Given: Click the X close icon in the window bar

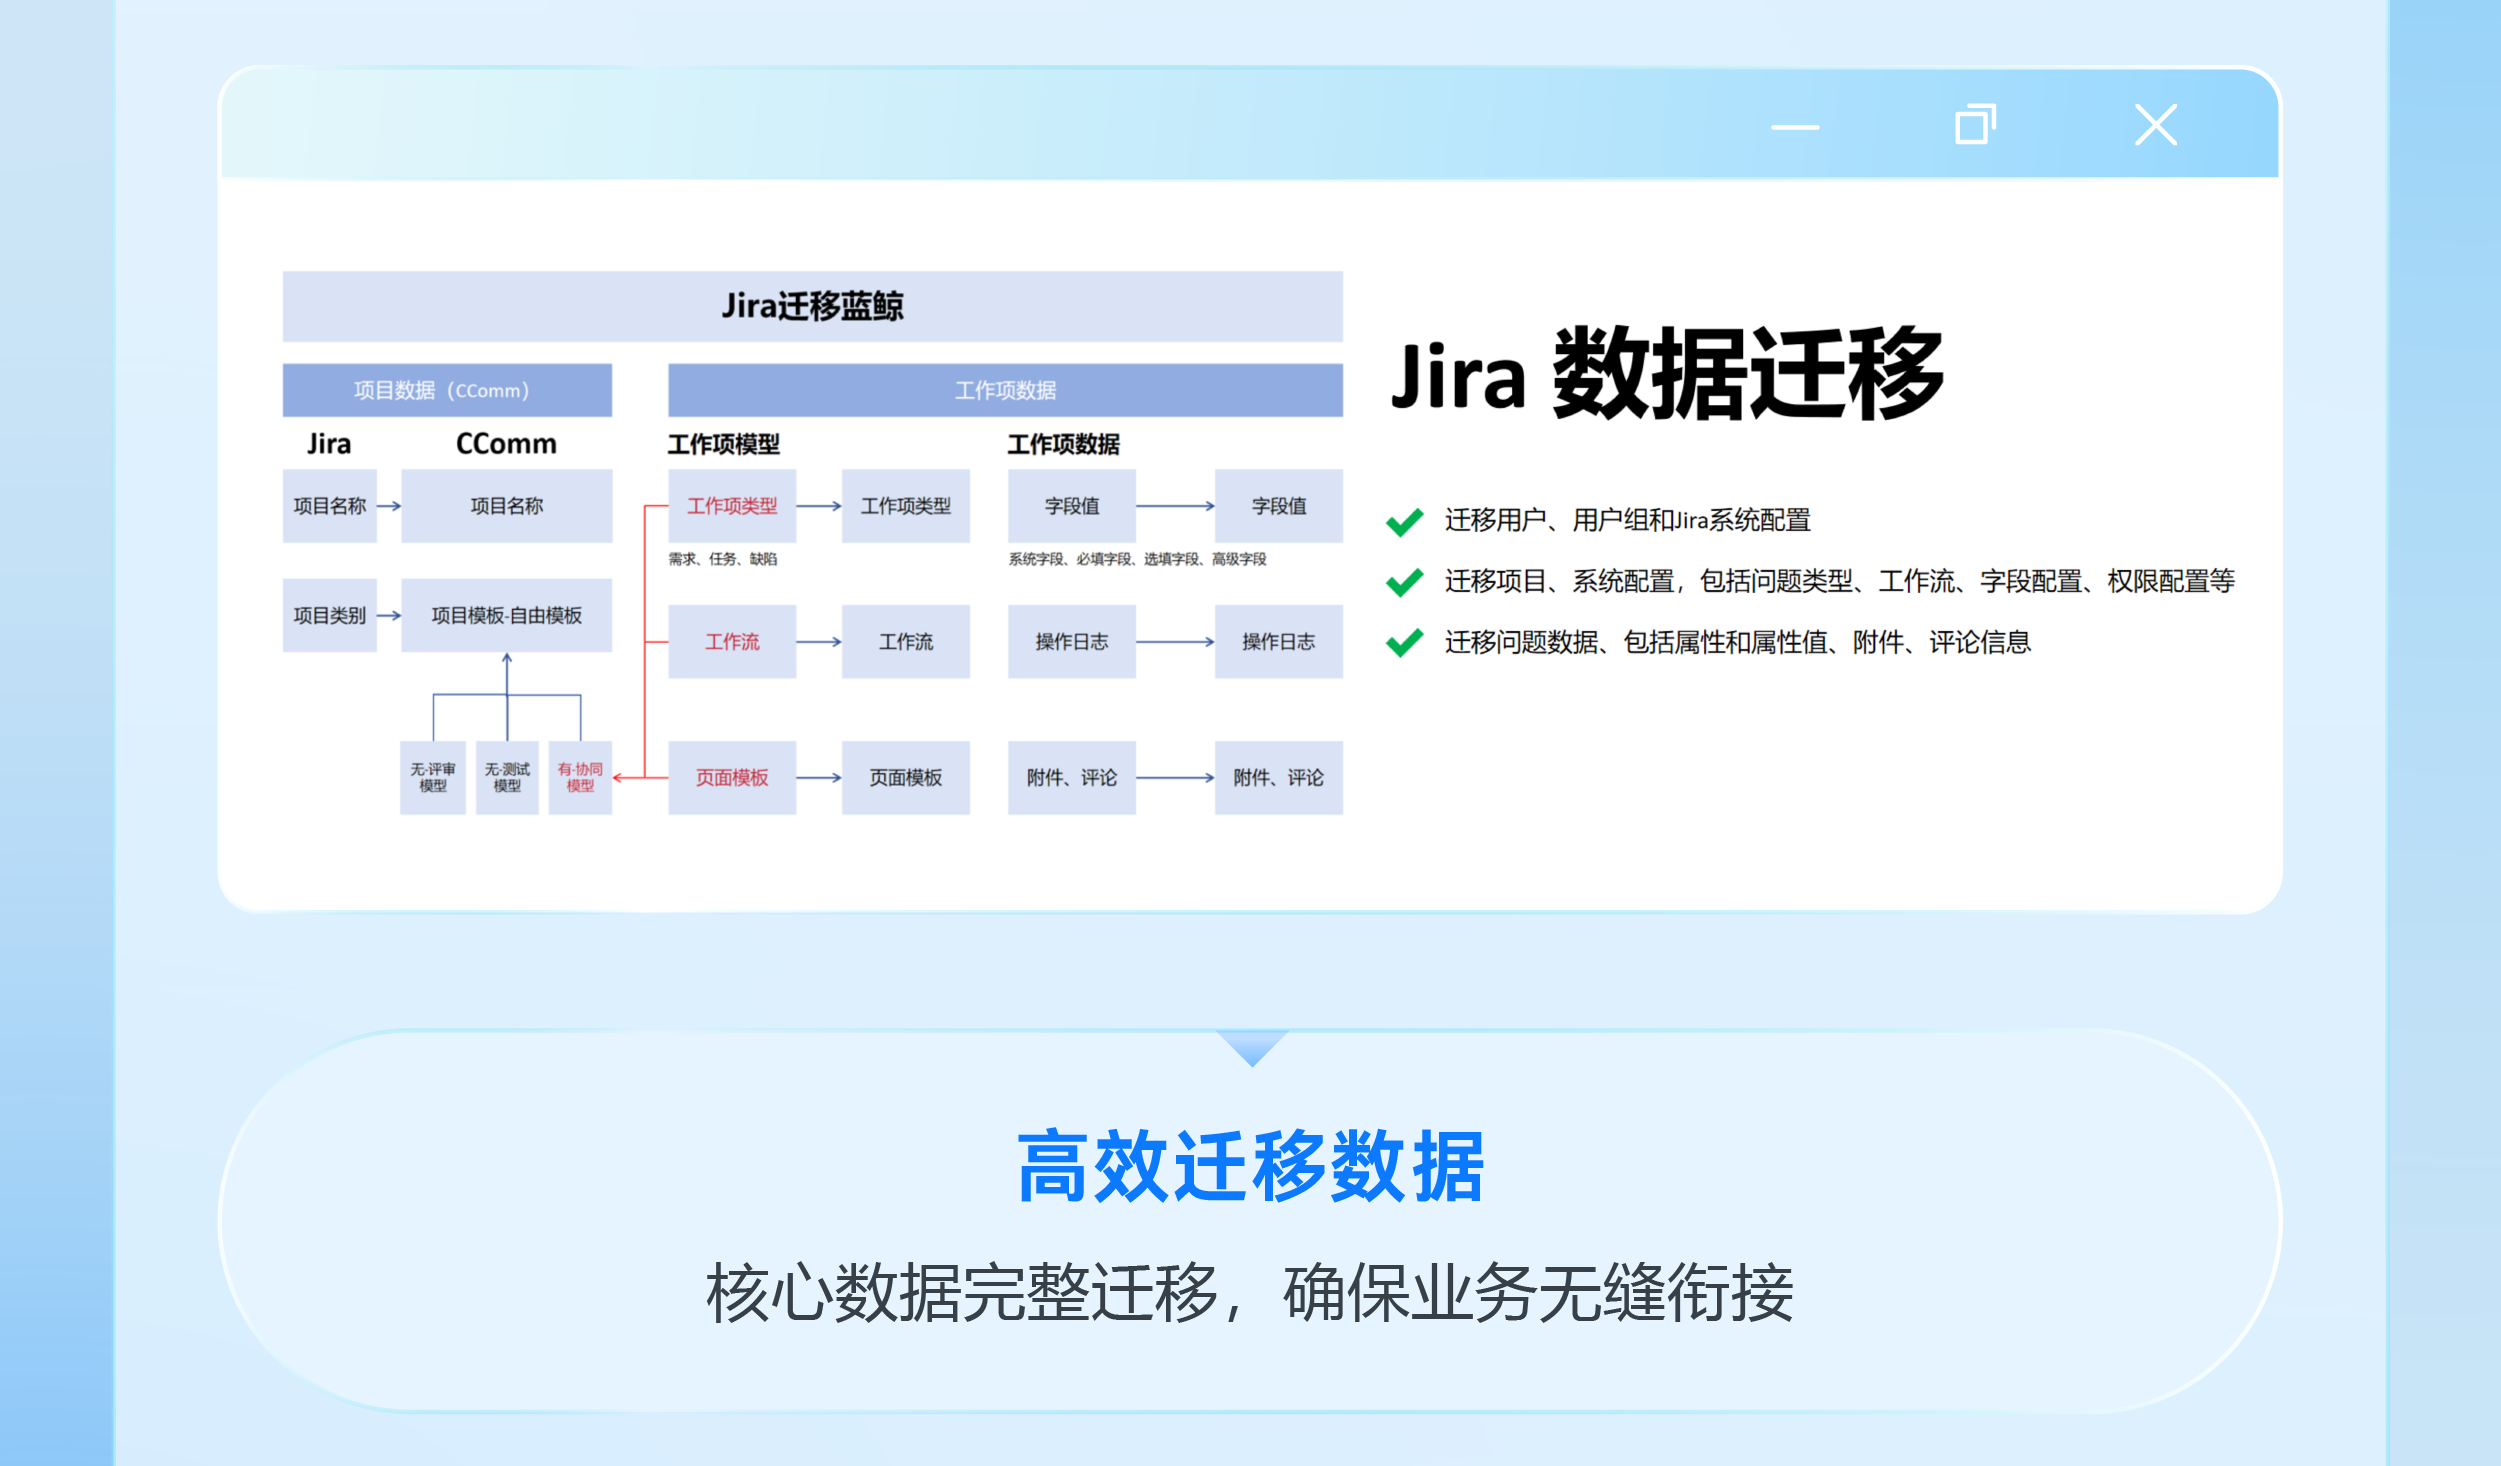Looking at the screenshot, I should pos(2155,125).
